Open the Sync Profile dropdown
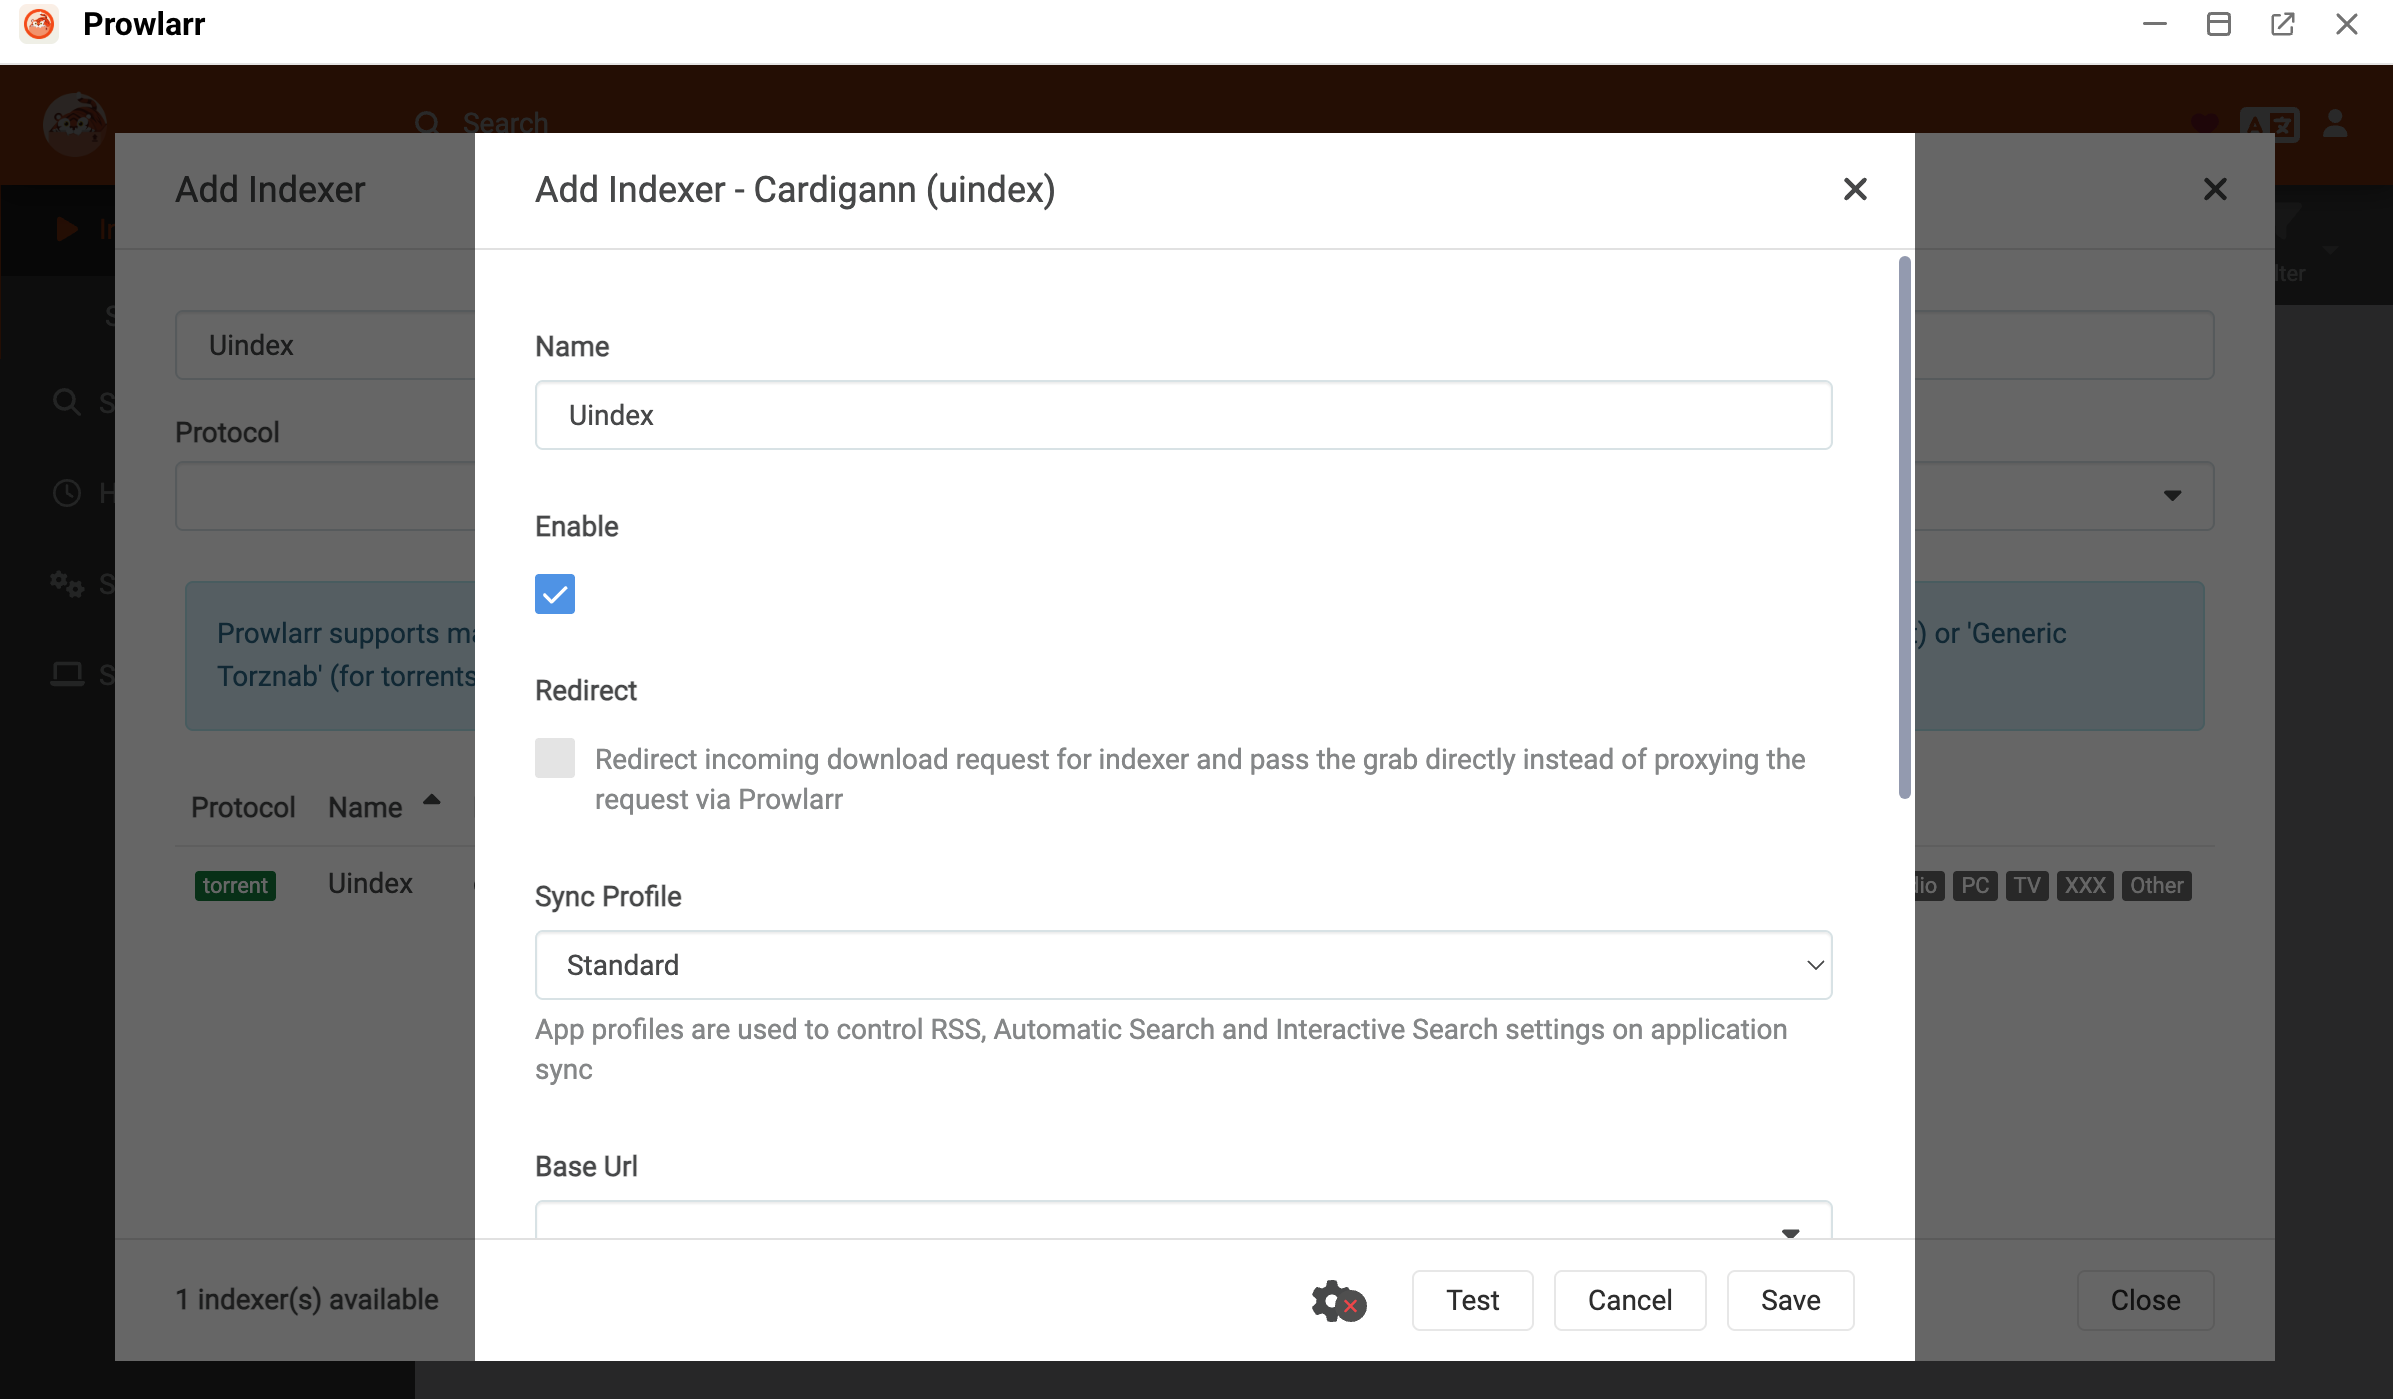The width and height of the screenshot is (2393, 1399). [x=1182, y=964]
